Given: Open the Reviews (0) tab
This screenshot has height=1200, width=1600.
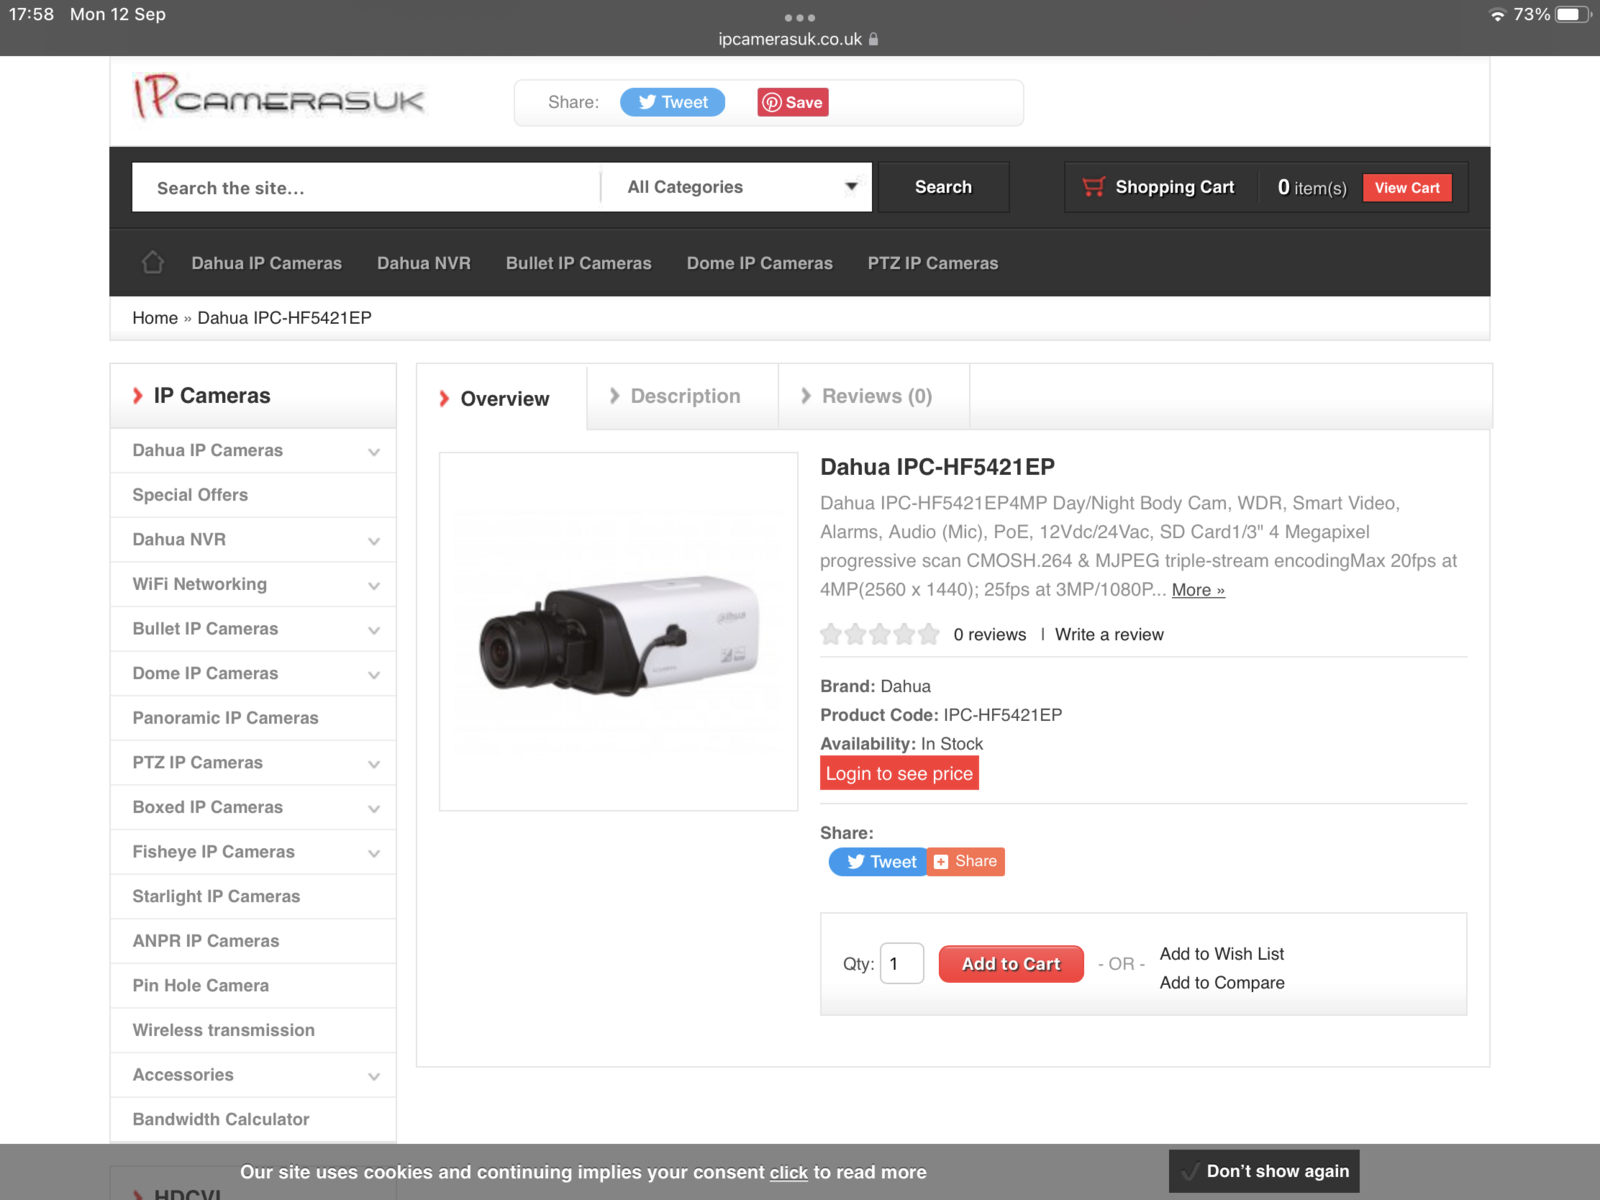Looking at the screenshot, I should [x=875, y=396].
